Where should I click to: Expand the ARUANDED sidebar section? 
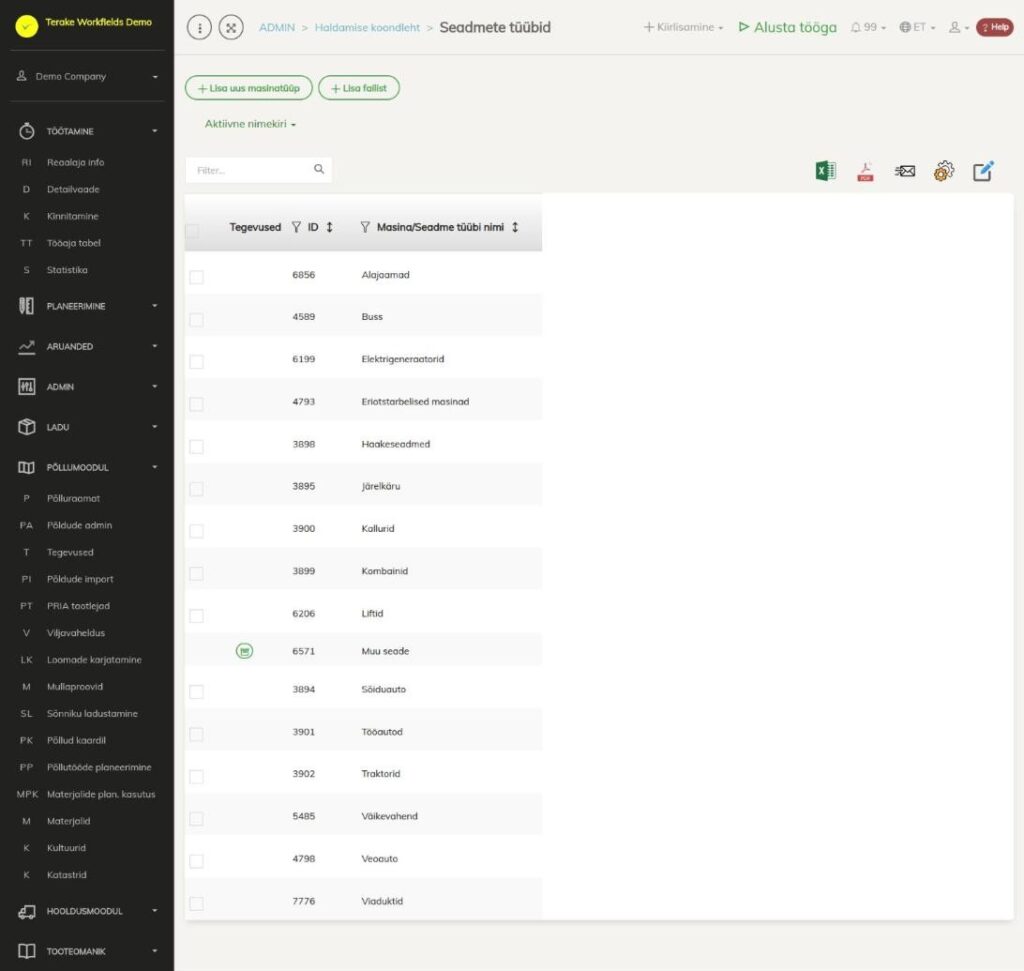(x=87, y=347)
